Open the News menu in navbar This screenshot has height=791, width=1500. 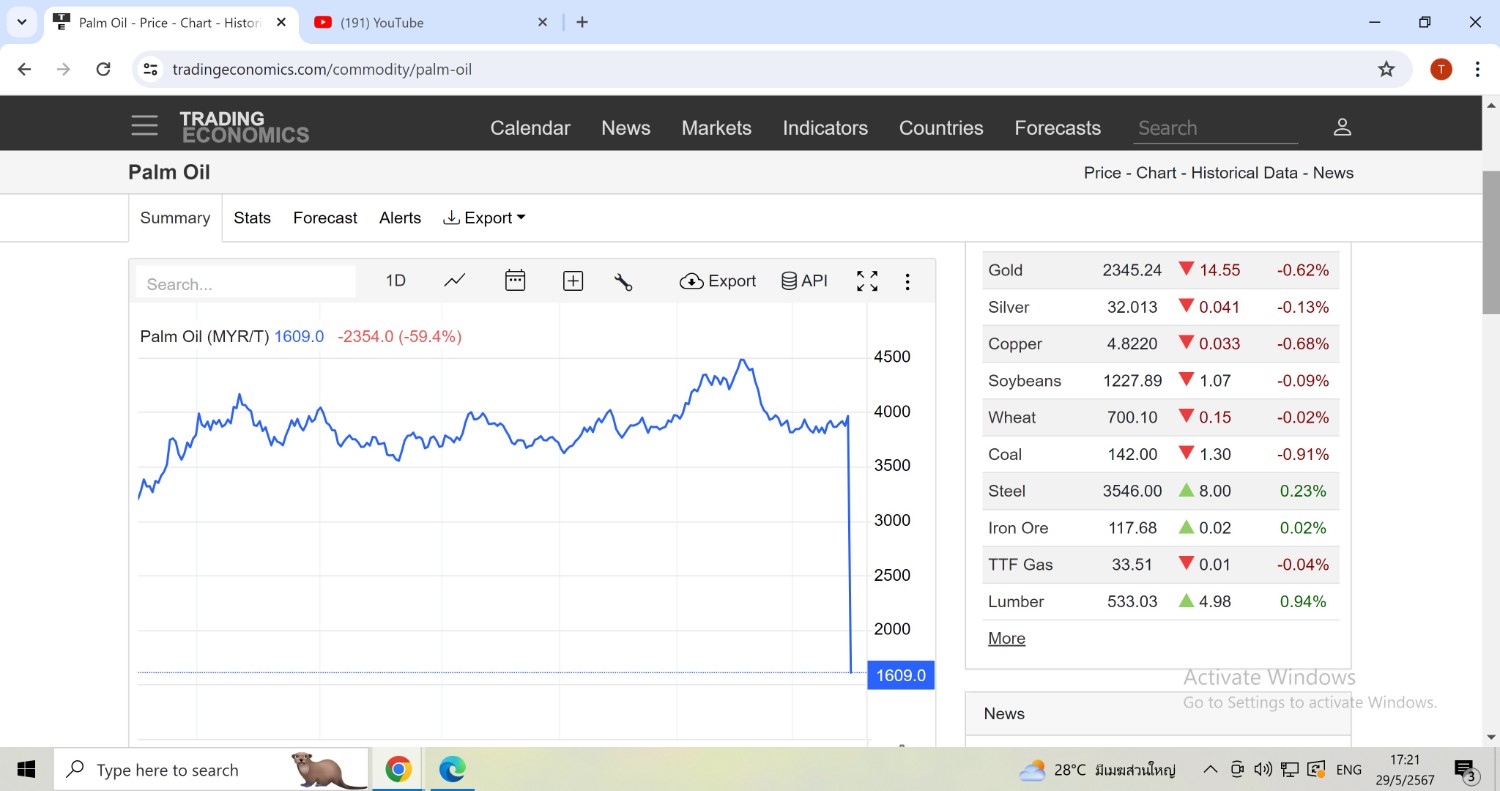tap(626, 128)
